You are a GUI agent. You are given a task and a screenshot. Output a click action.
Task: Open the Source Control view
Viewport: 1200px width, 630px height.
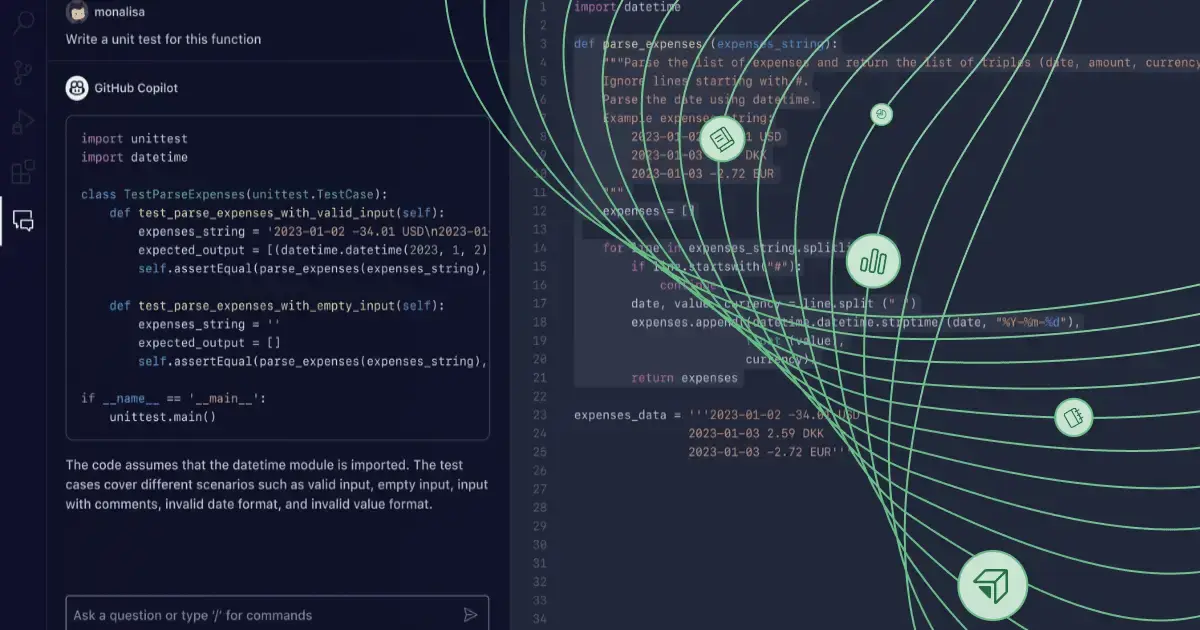(23, 71)
